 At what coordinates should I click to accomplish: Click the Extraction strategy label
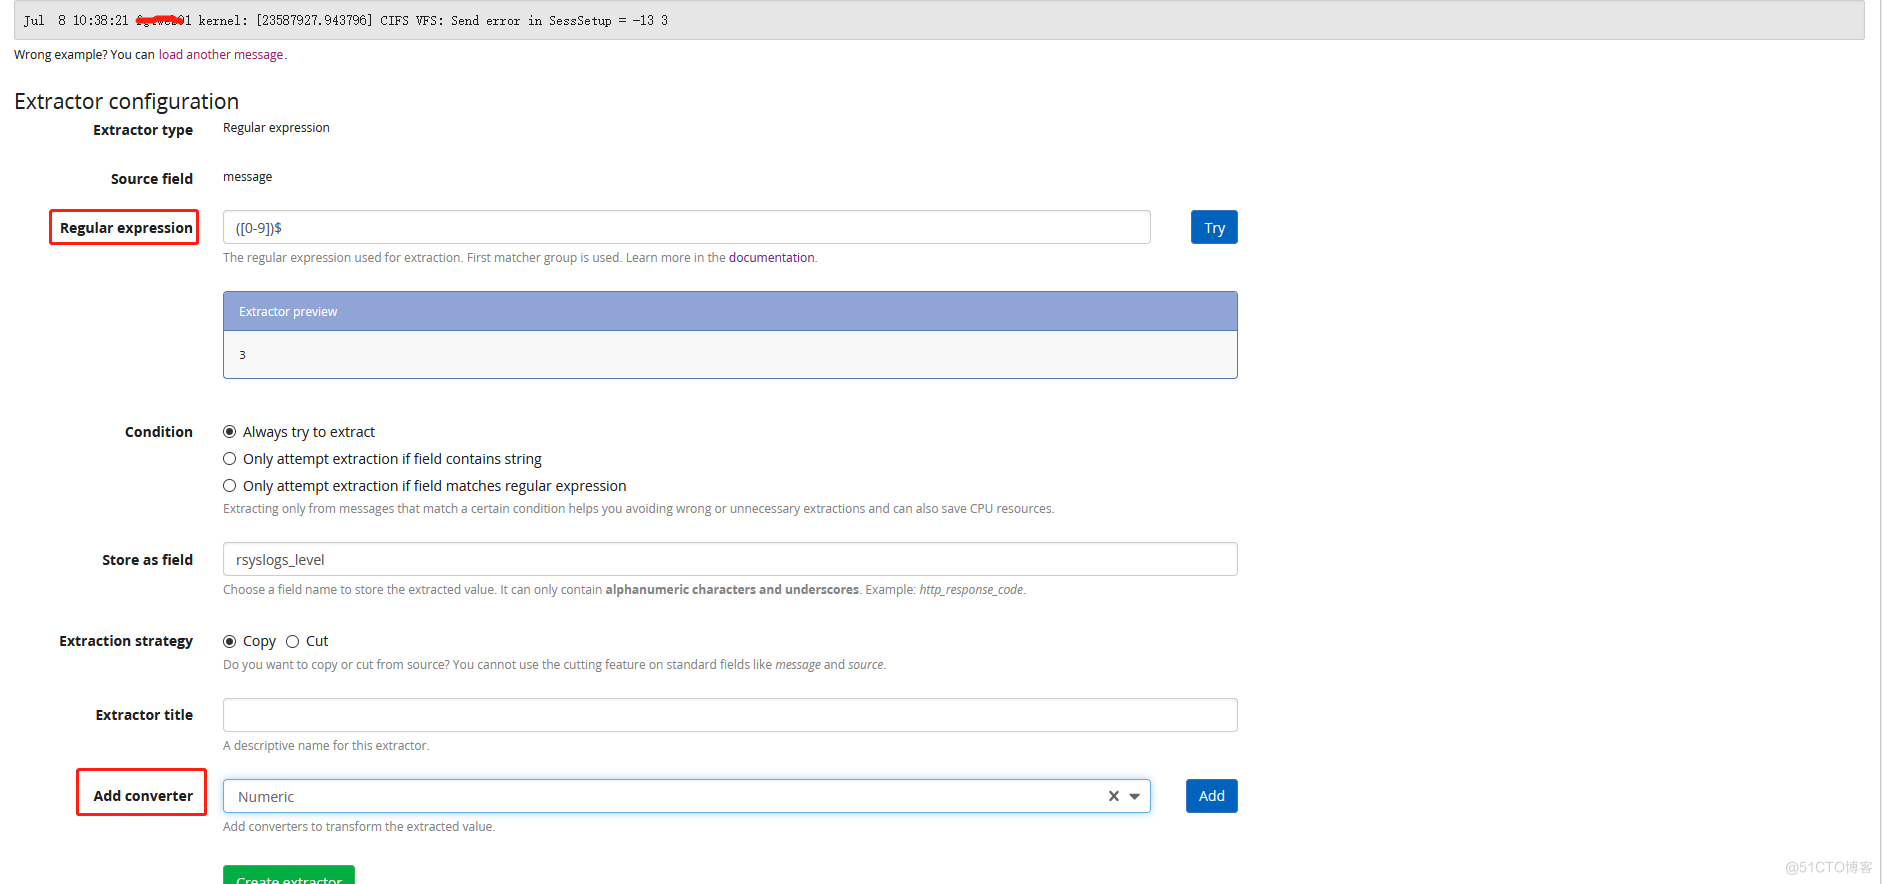[x=126, y=641]
